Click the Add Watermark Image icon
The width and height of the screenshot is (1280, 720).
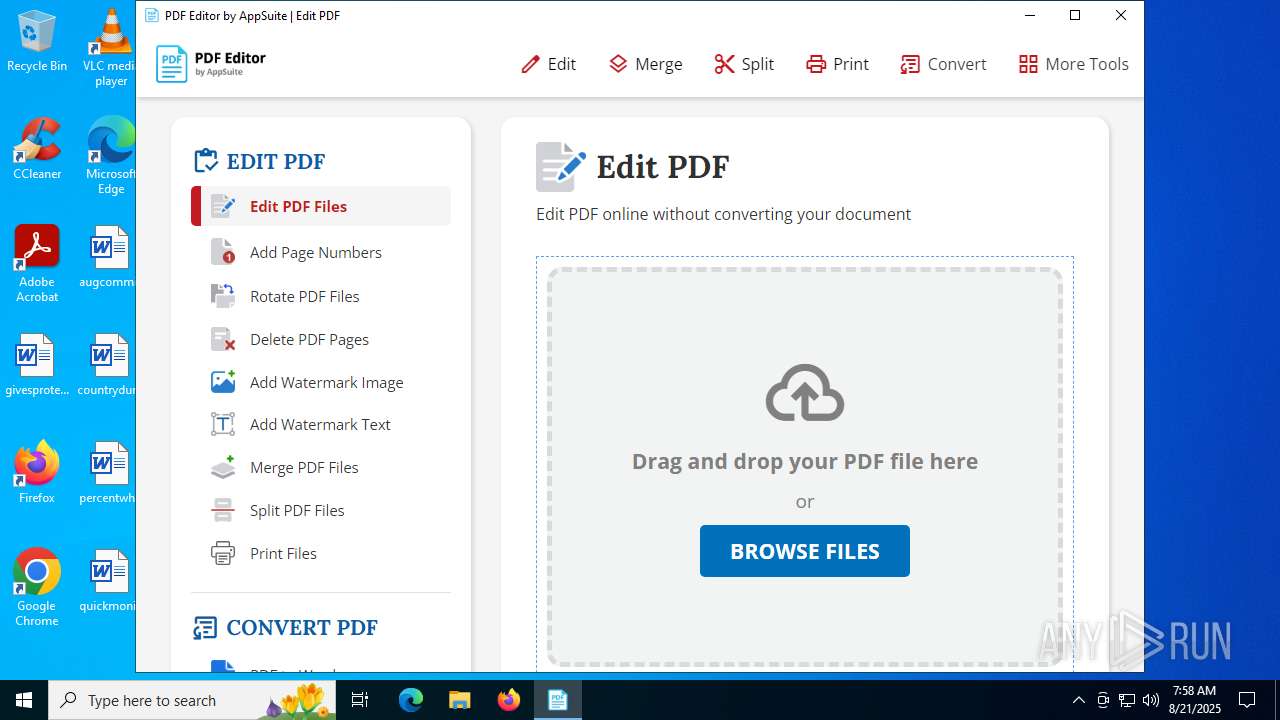click(223, 382)
